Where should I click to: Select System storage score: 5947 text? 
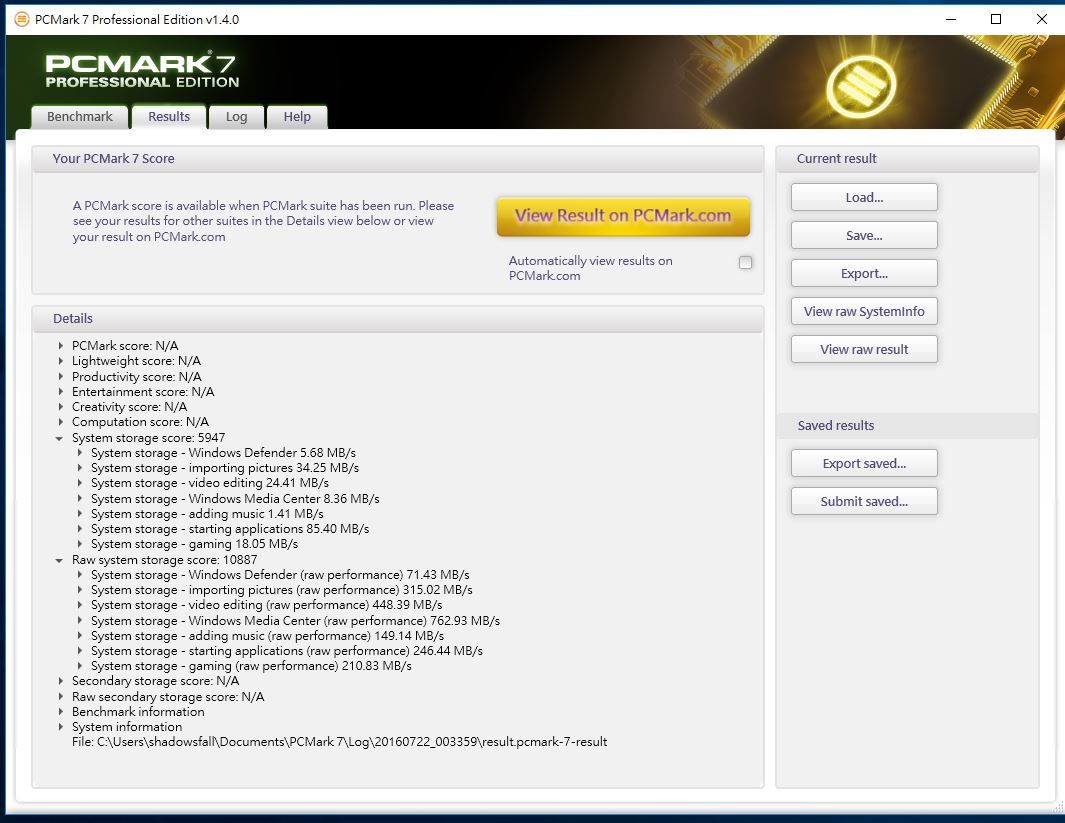[x=148, y=438]
